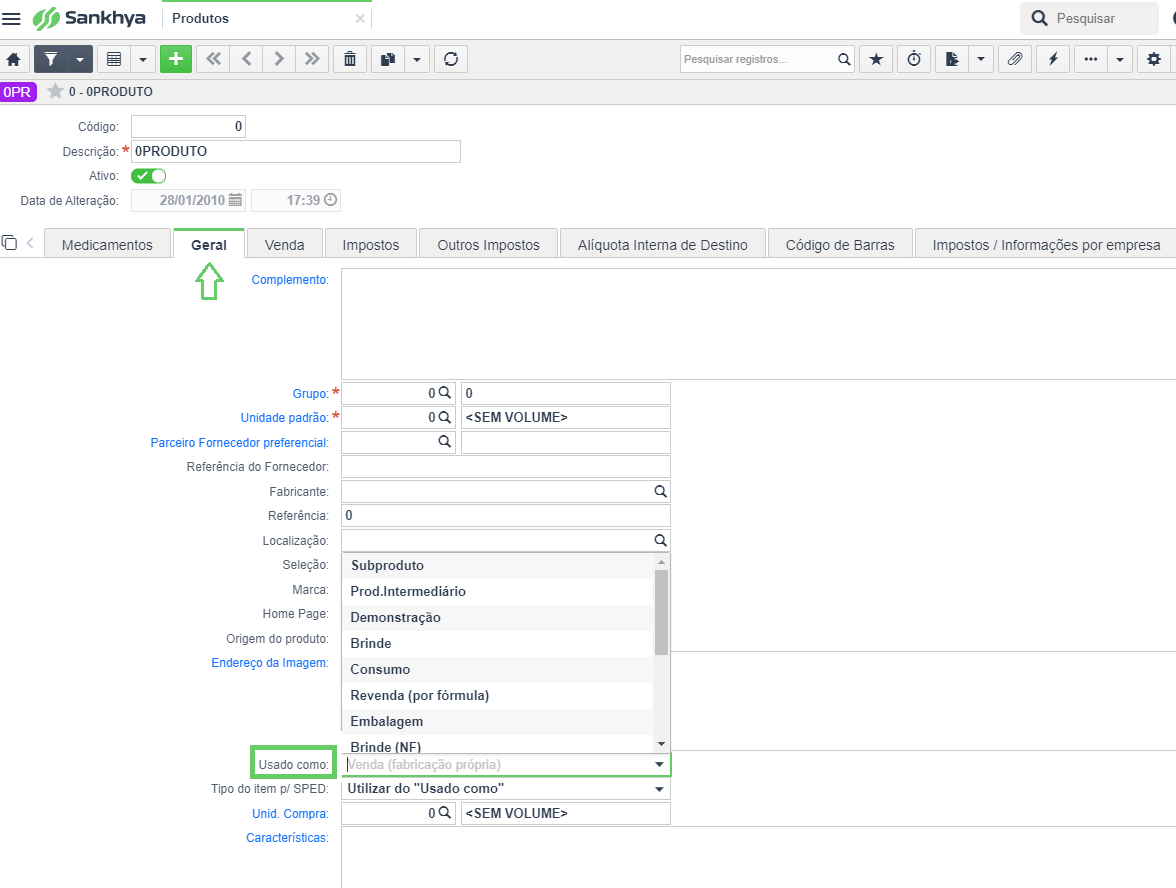Mark 0PRODUTO as favorite with star
This screenshot has width=1176, height=888.
(56, 92)
